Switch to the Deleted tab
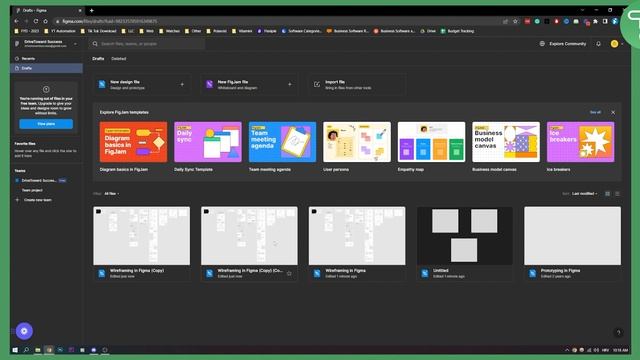The image size is (640, 360). pyautogui.click(x=118, y=59)
